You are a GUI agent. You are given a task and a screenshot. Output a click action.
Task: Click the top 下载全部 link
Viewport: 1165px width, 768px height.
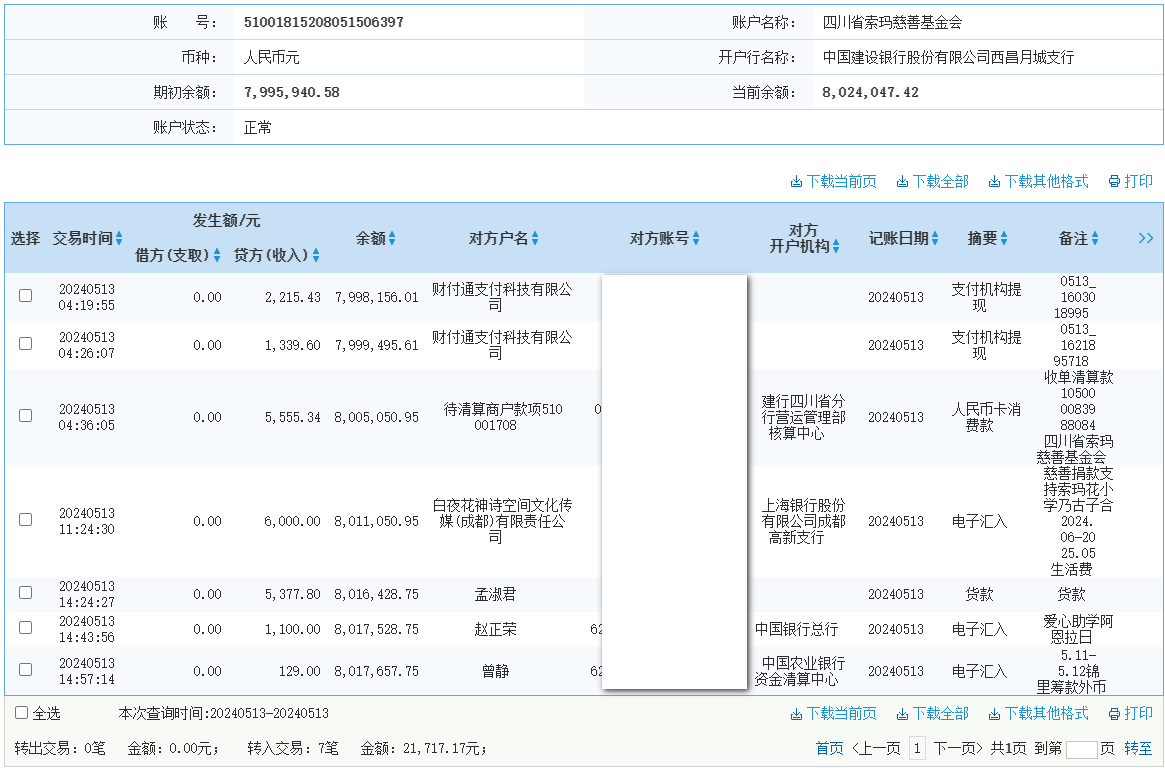pos(941,181)
